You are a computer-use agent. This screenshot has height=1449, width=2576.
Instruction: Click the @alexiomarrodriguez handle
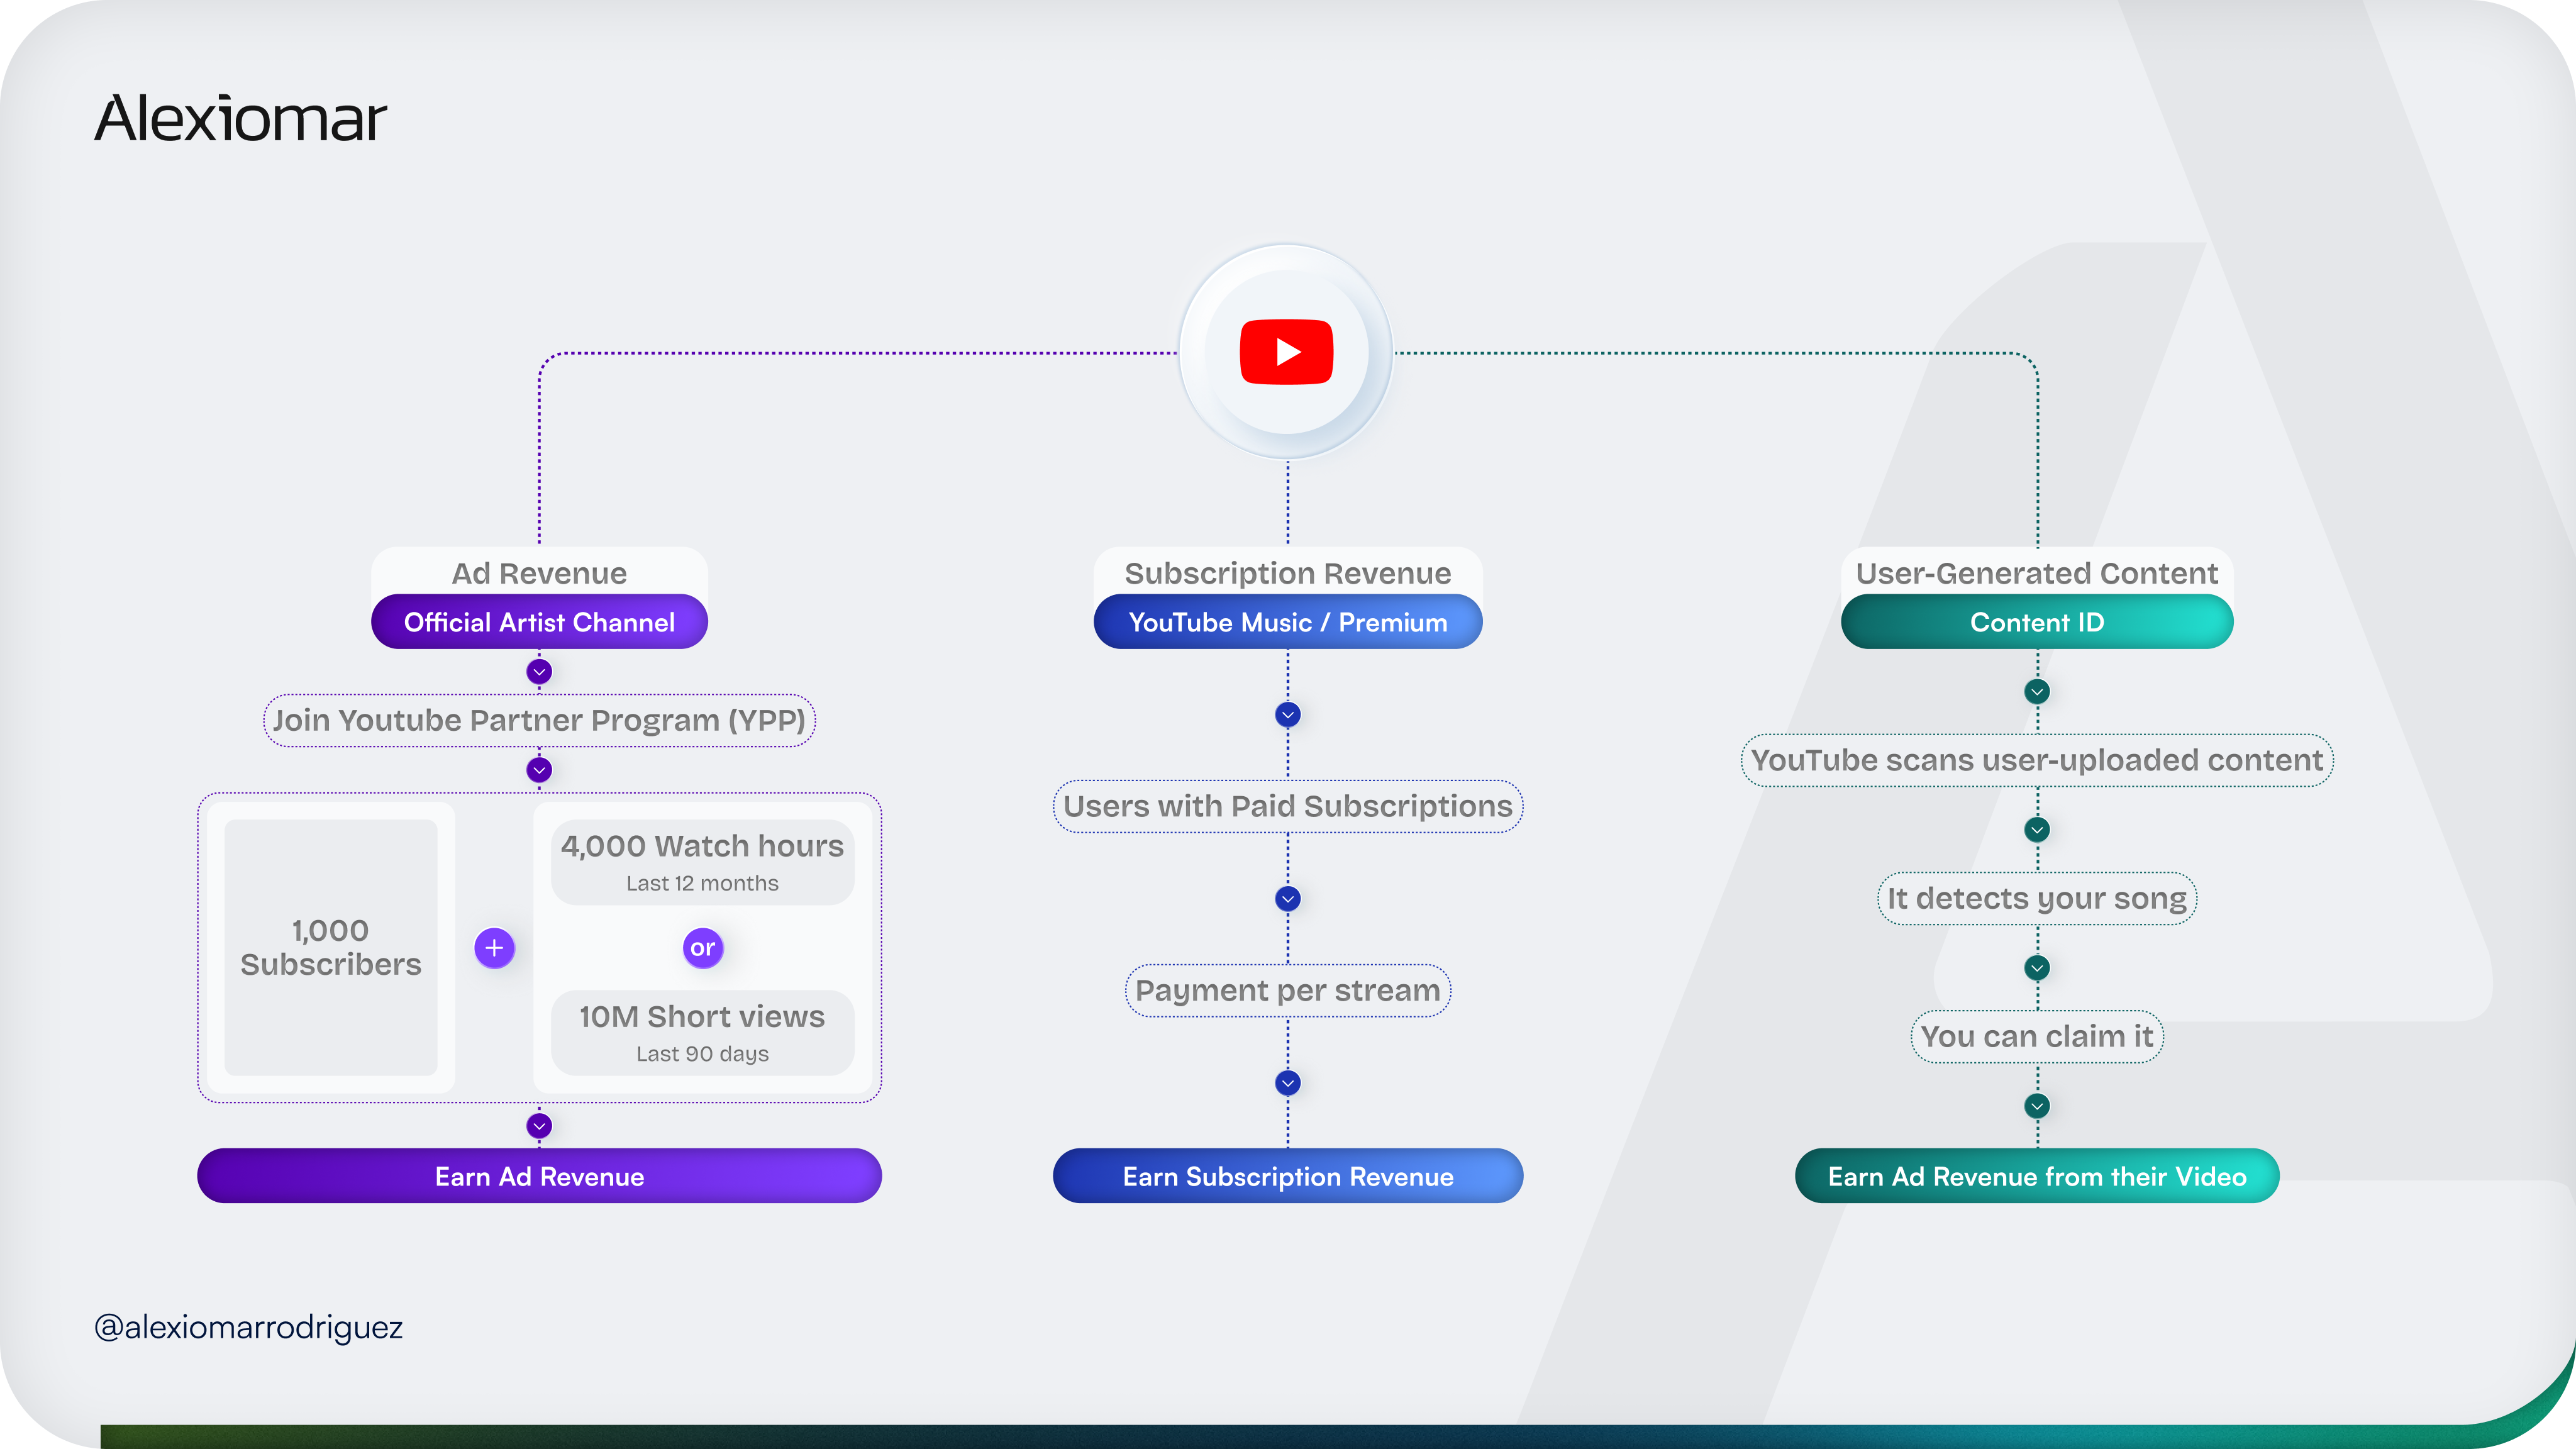(248, 1327)
